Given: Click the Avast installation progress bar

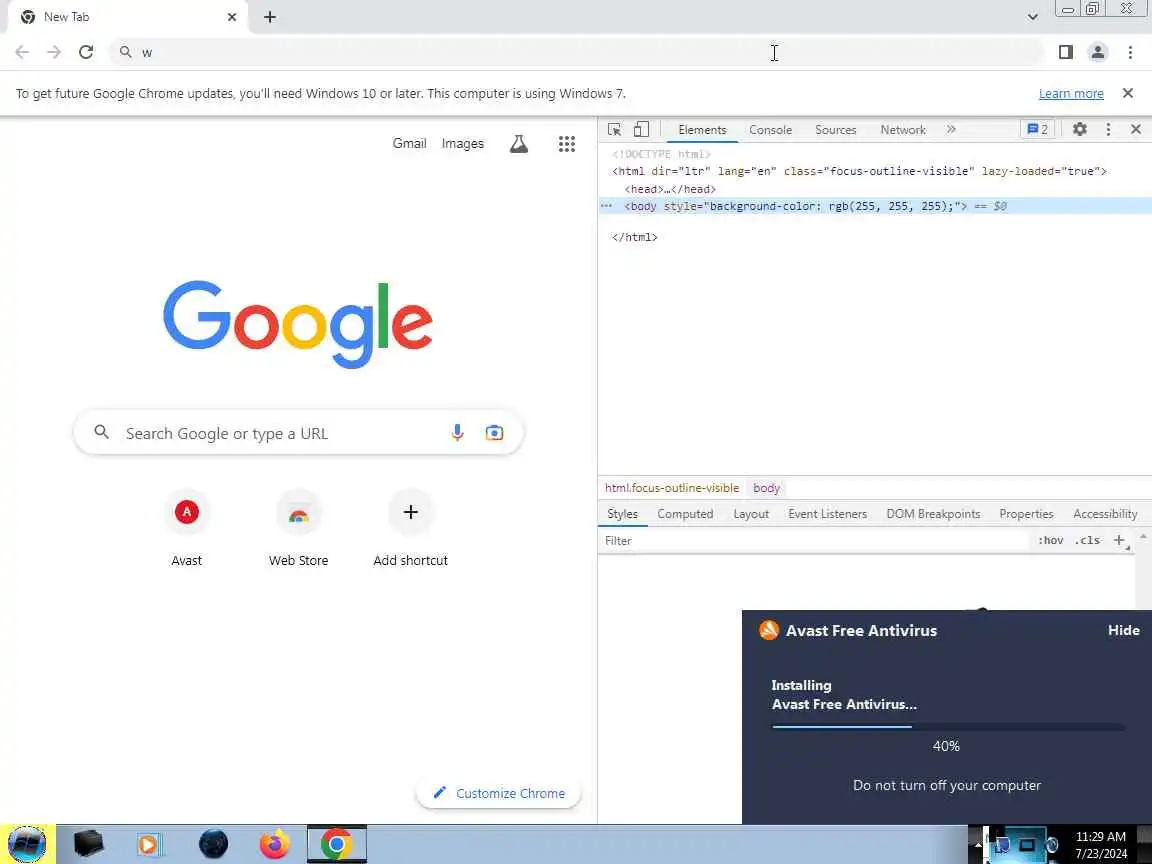Looking at the screenshot, I should point(947,727).
